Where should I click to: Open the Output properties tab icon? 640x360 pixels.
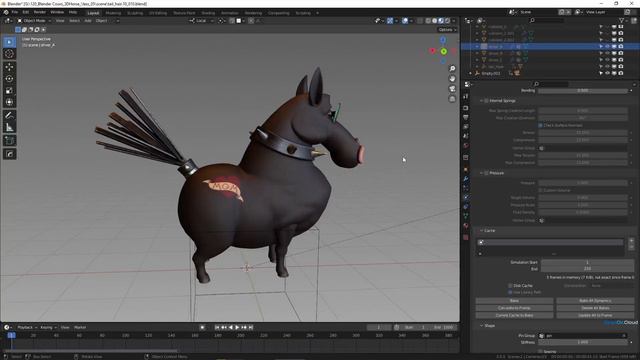click(x=466, y=118)
